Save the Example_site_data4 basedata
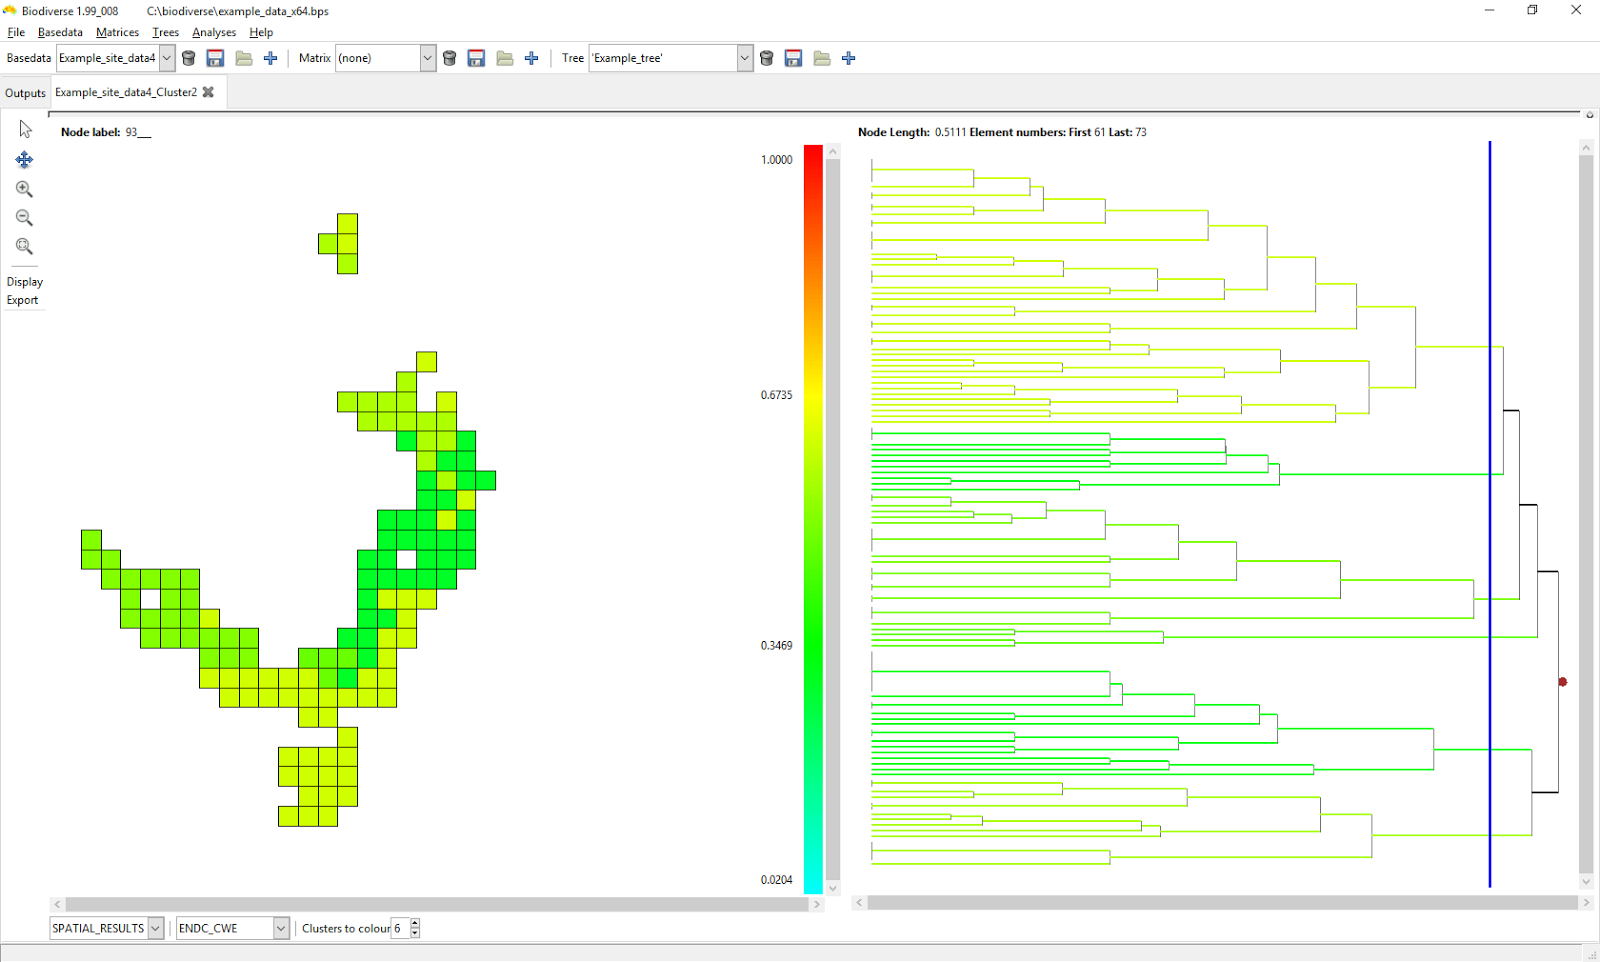This screenshot has width=1600, height=962. (215, 58)
